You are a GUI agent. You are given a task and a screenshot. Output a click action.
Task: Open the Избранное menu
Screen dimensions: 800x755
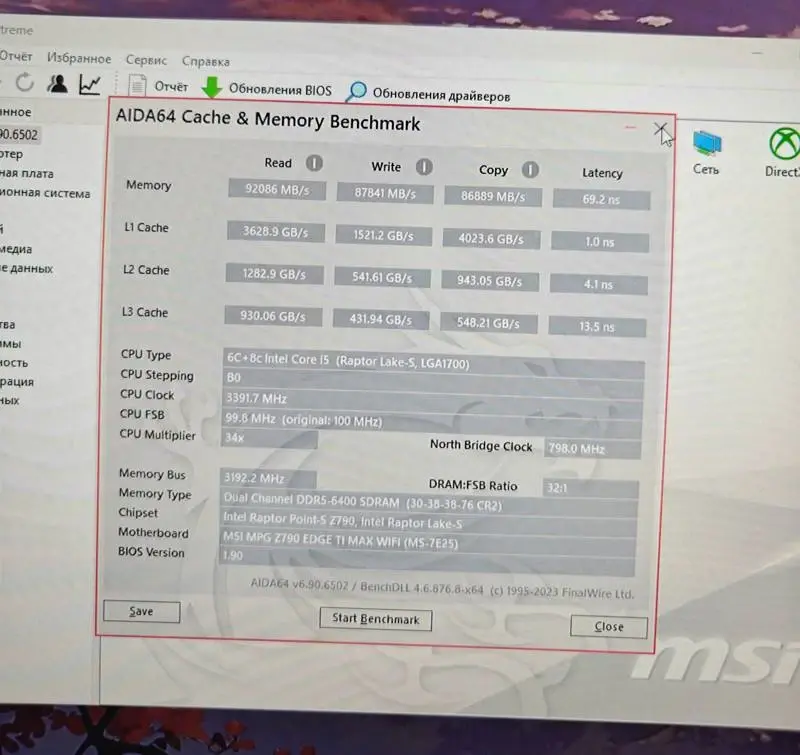79,58
